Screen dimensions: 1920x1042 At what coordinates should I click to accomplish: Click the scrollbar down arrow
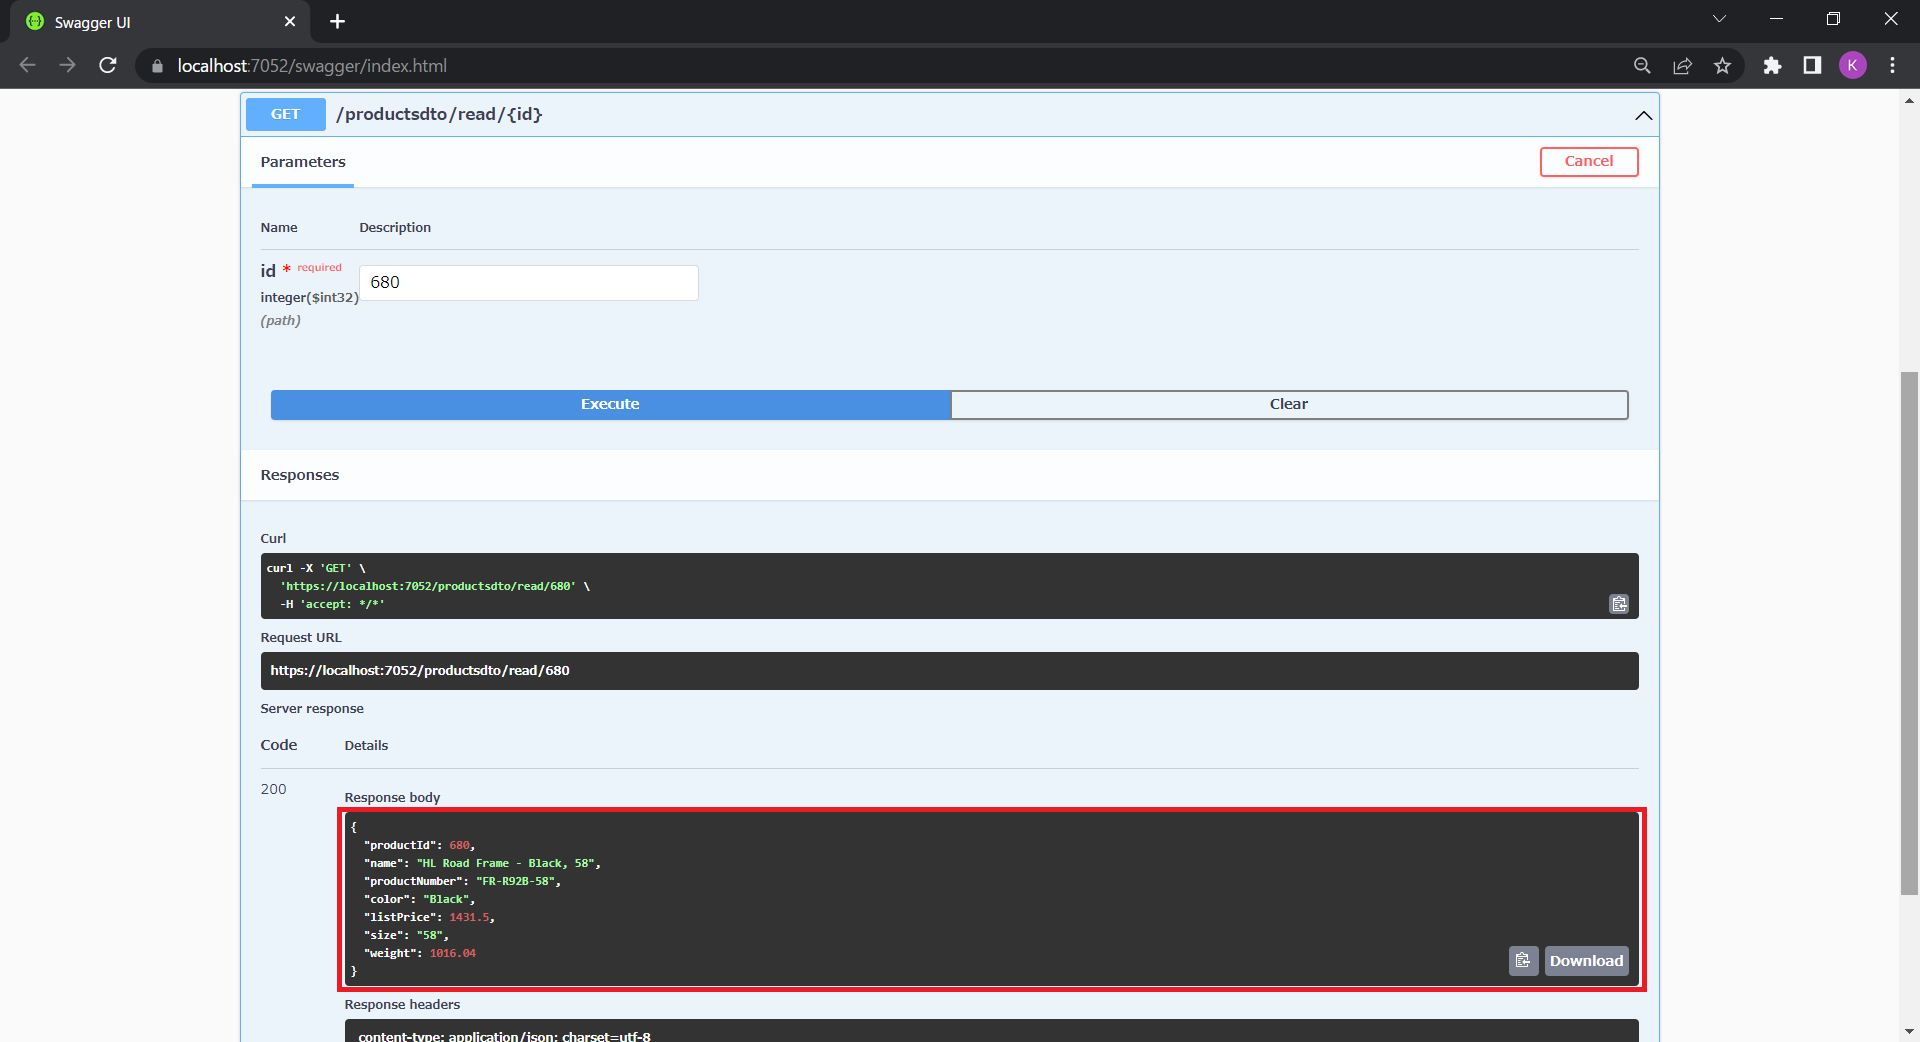click(x=1909, y=1031)
